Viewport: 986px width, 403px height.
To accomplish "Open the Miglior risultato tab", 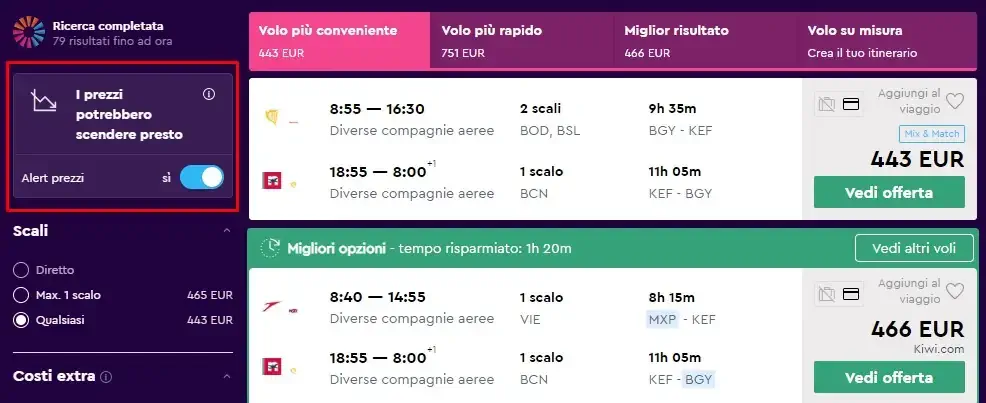I will (705, 40).
